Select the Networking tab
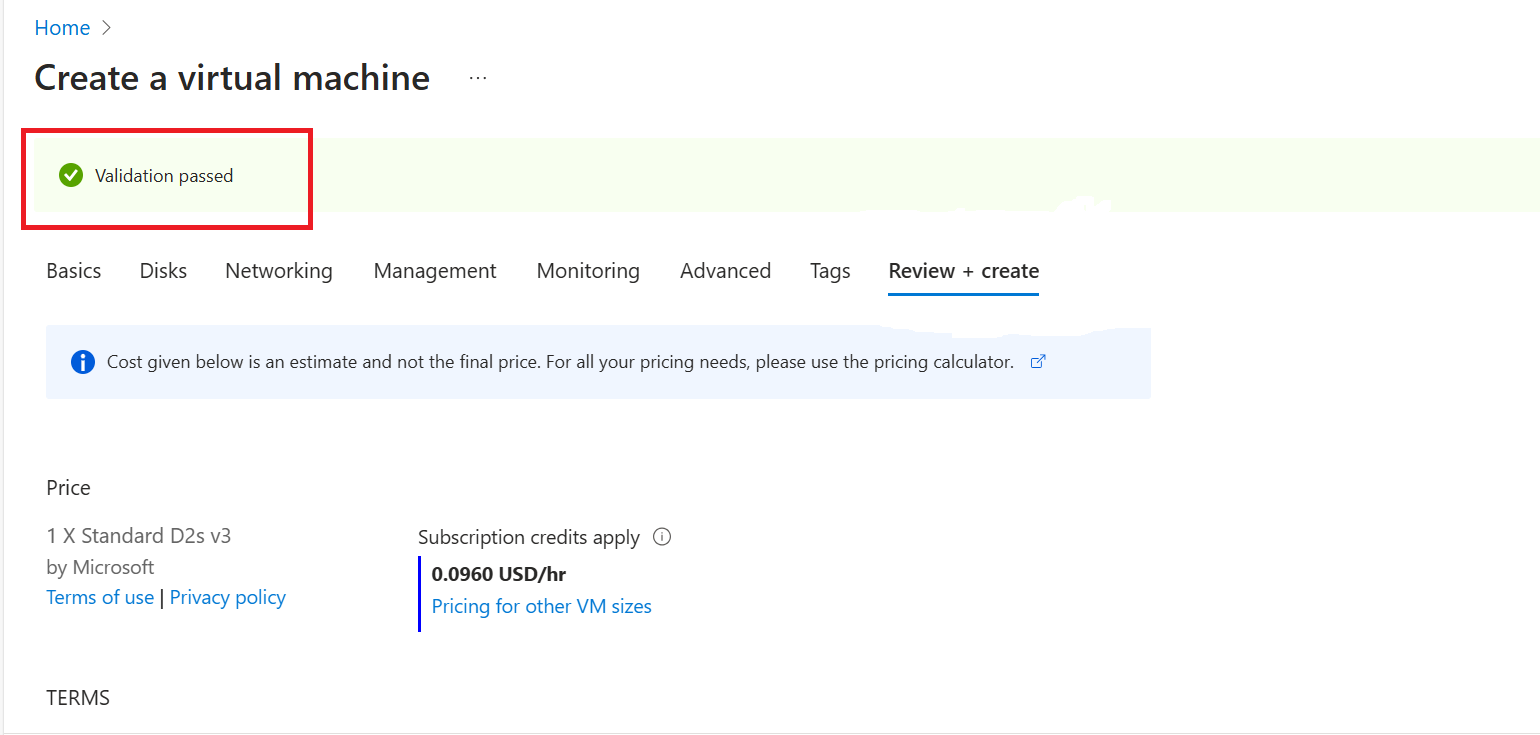Image resolution: width=1540 pixels, height=735 pixels. point(279,271)
